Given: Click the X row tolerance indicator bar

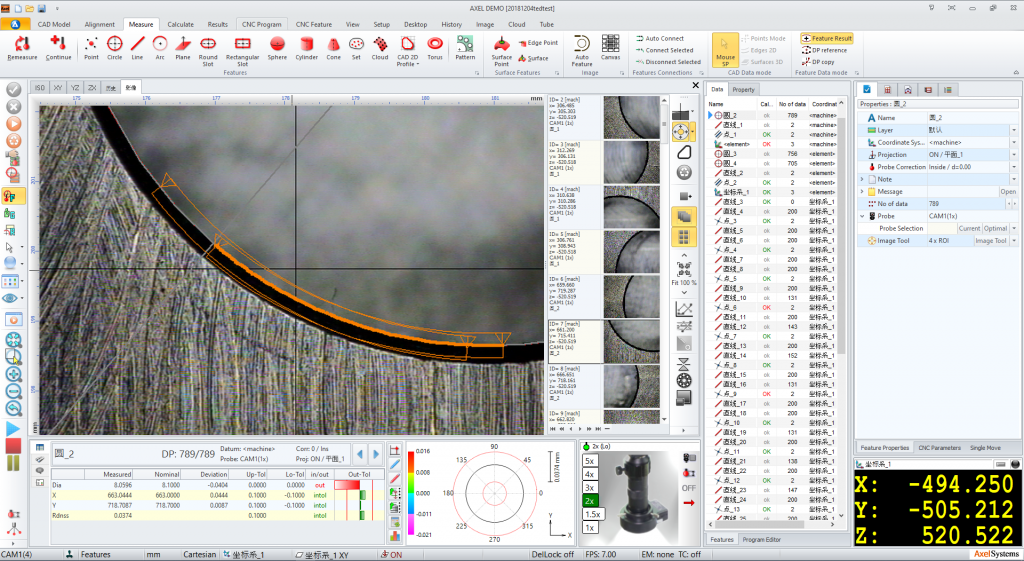Looking at the screenshot, I should [362, 495].
